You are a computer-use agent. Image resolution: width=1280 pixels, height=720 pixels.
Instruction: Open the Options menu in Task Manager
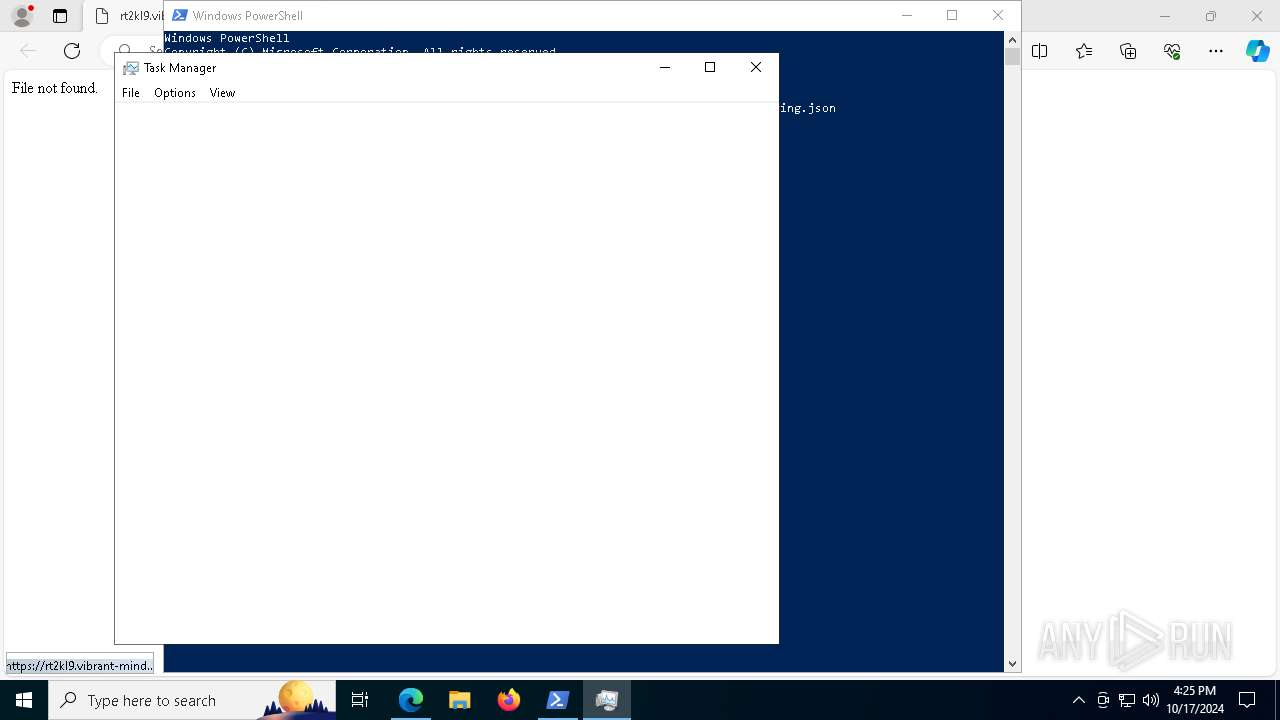click(175, 93)
